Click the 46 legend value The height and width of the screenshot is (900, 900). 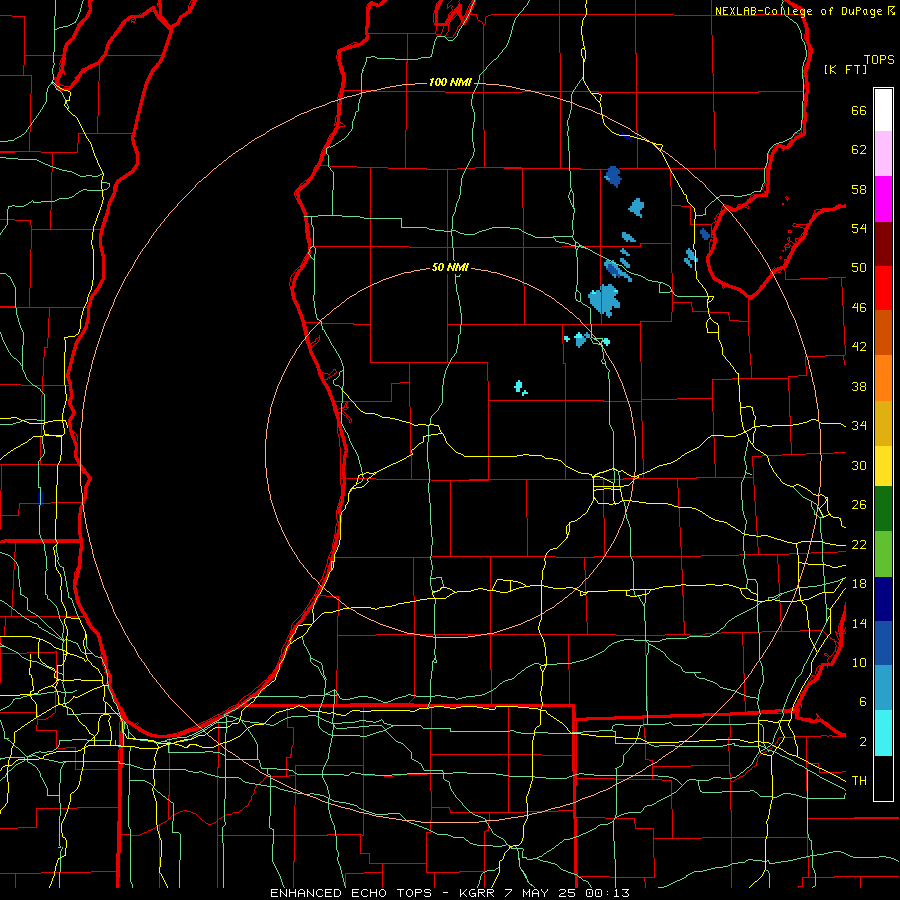tap(859, 308)
